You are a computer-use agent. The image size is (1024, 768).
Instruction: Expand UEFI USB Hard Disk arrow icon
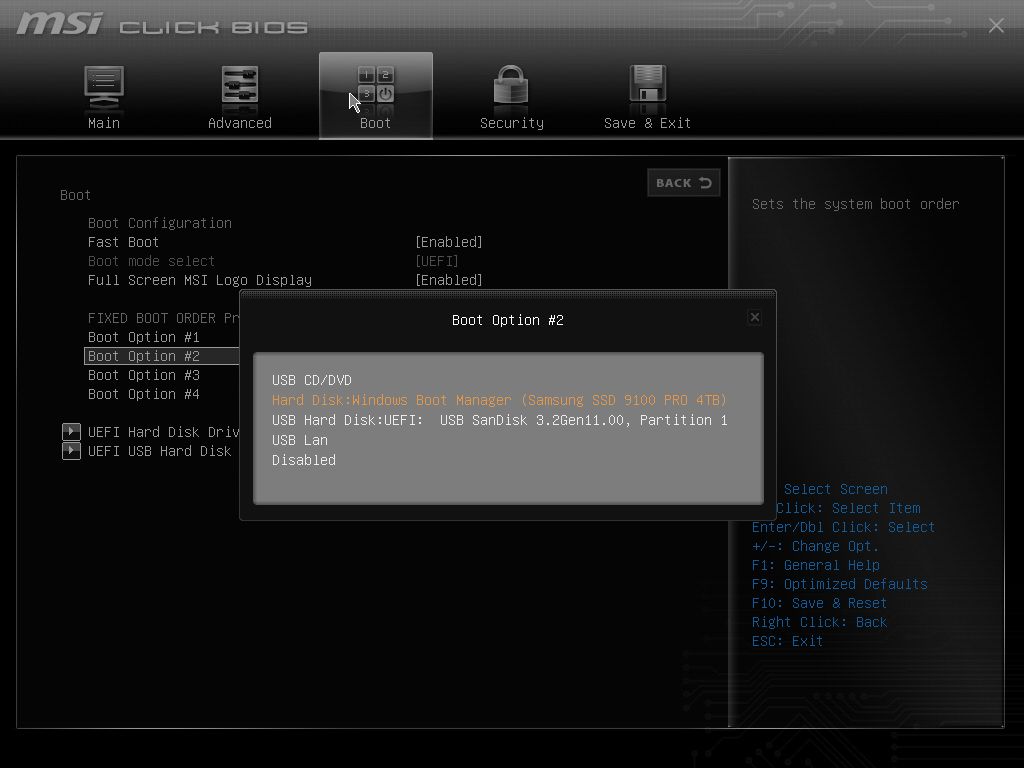click(x=71, y=451)
